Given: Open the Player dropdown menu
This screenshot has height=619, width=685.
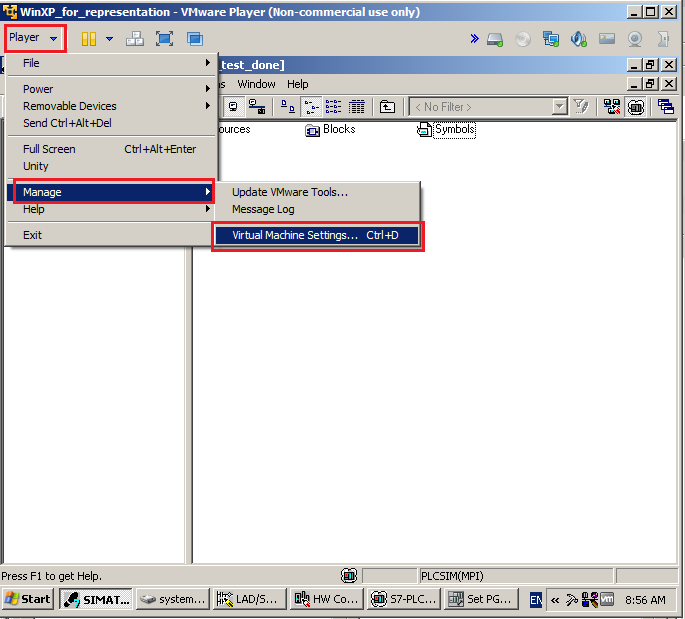Looking at the screenshot, I should point(33,38).
